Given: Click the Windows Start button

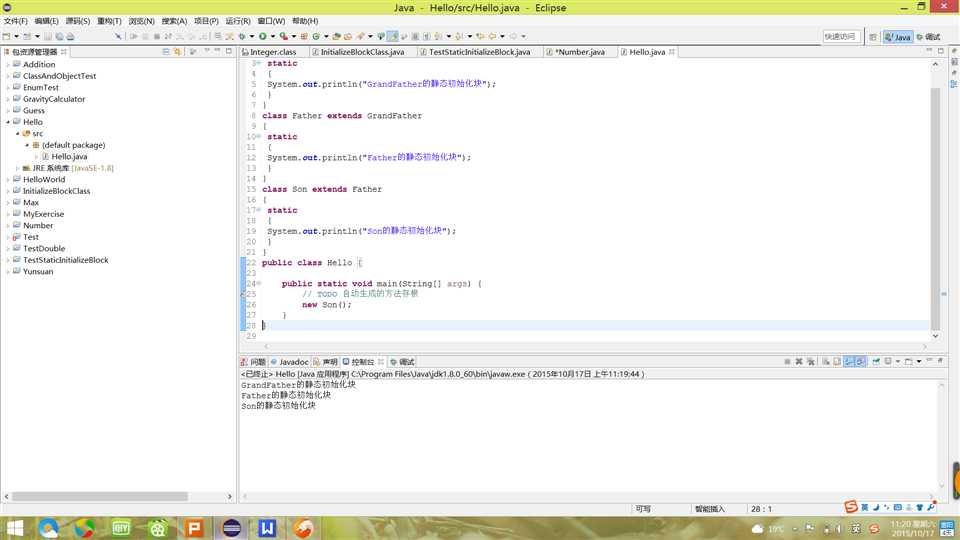Looking at the screenshot, I should pyautogui.click(x=14, y=528).
